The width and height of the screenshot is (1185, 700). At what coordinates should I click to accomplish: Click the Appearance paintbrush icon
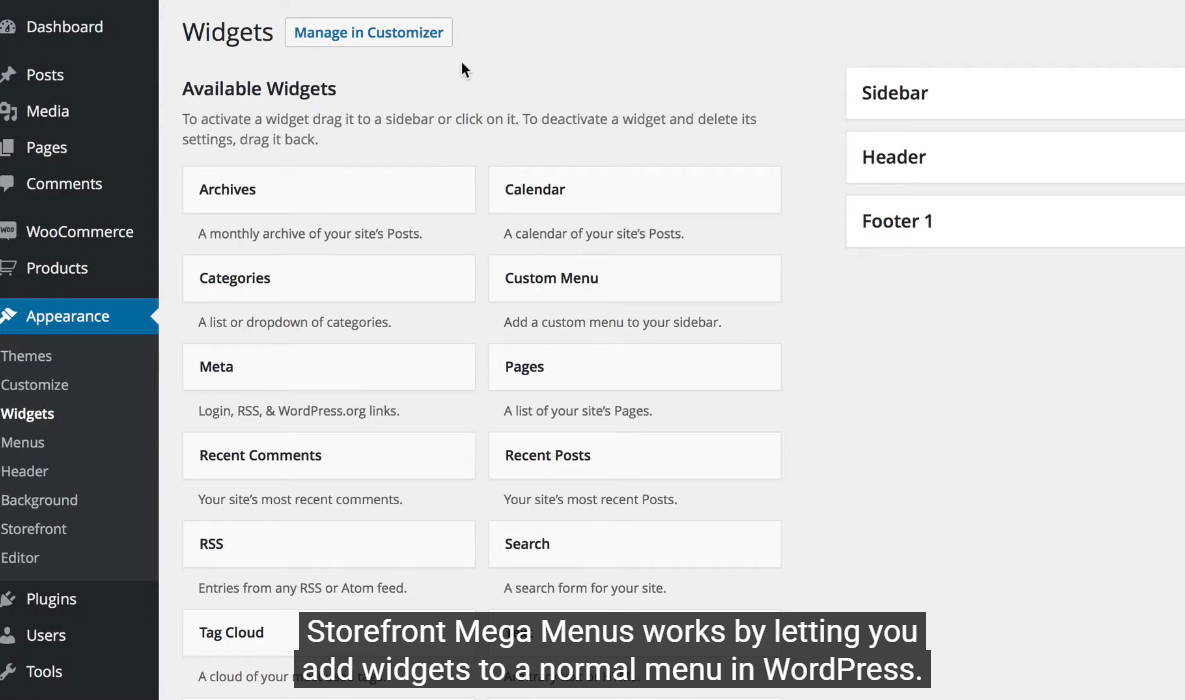8,316
